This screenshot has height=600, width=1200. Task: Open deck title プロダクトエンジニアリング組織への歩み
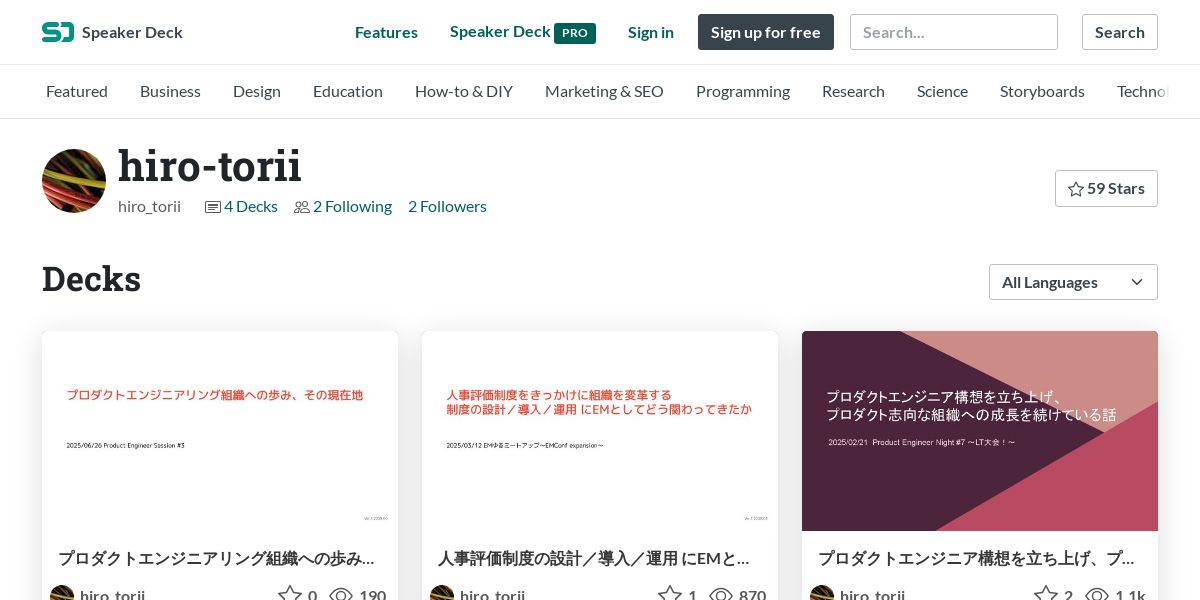click(x=217, y=558)
